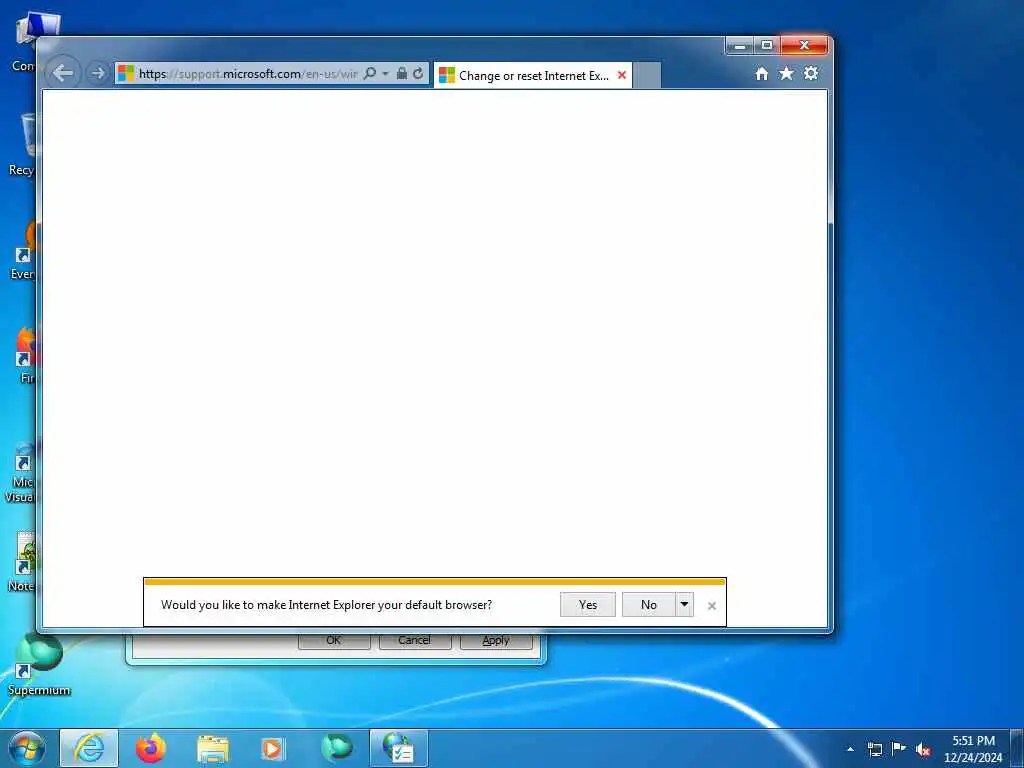Minimize the Internet Explorer window
The image size is (1024, 768).
(740, 46)
